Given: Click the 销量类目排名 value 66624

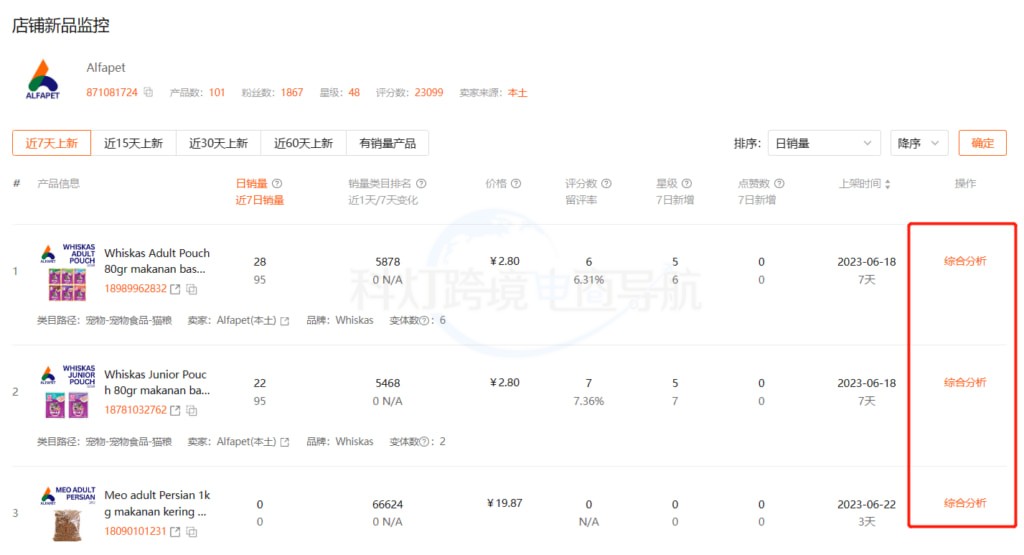Looking at the screenshot, I should (387, 504).
